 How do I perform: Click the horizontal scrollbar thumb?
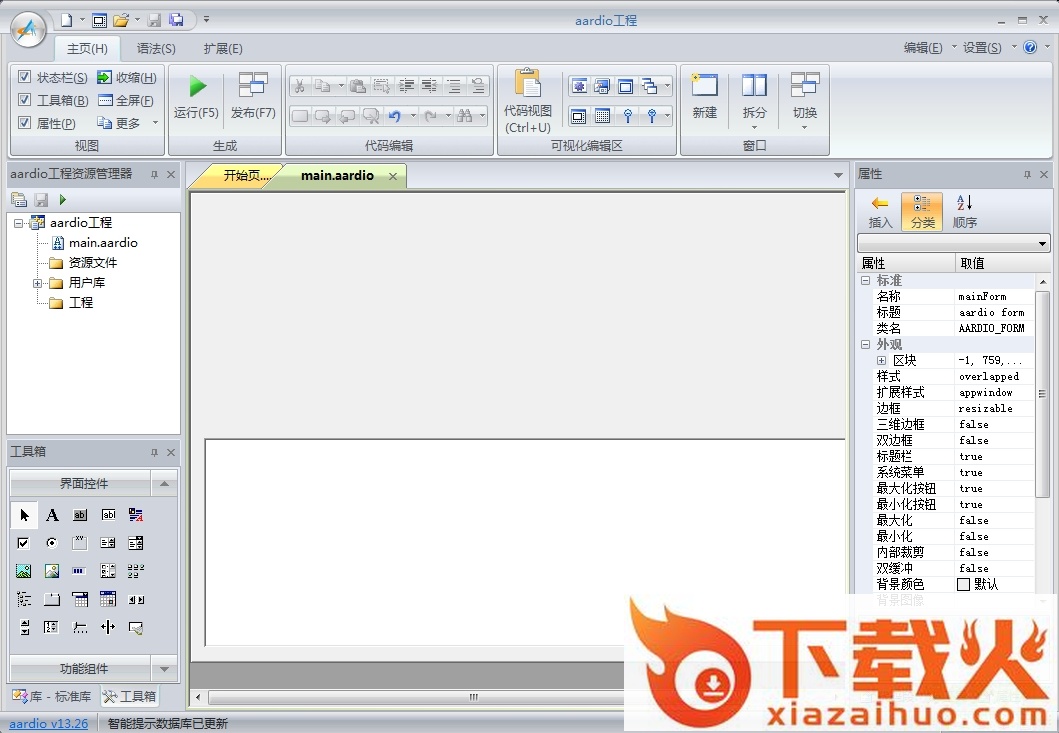pos(473,697)
